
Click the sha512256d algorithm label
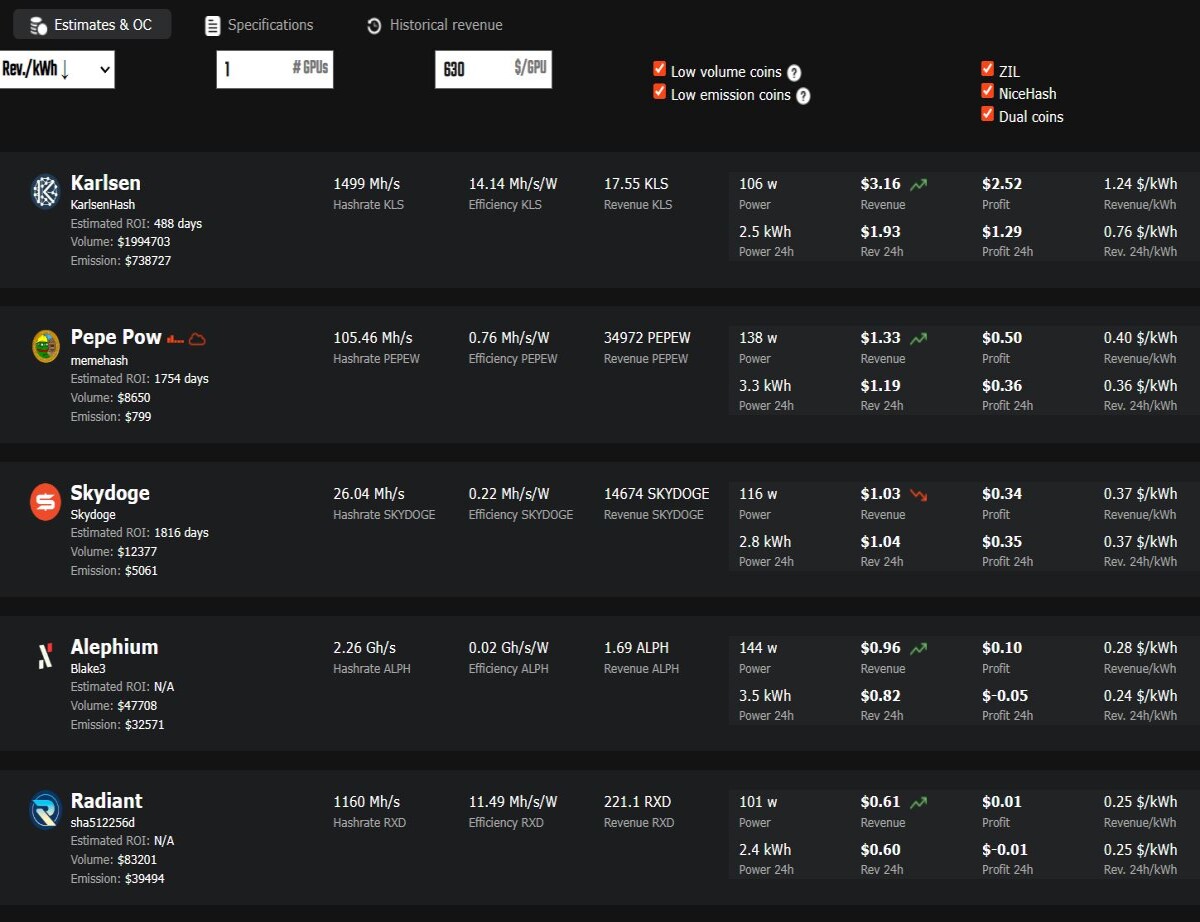pos(102,822)
